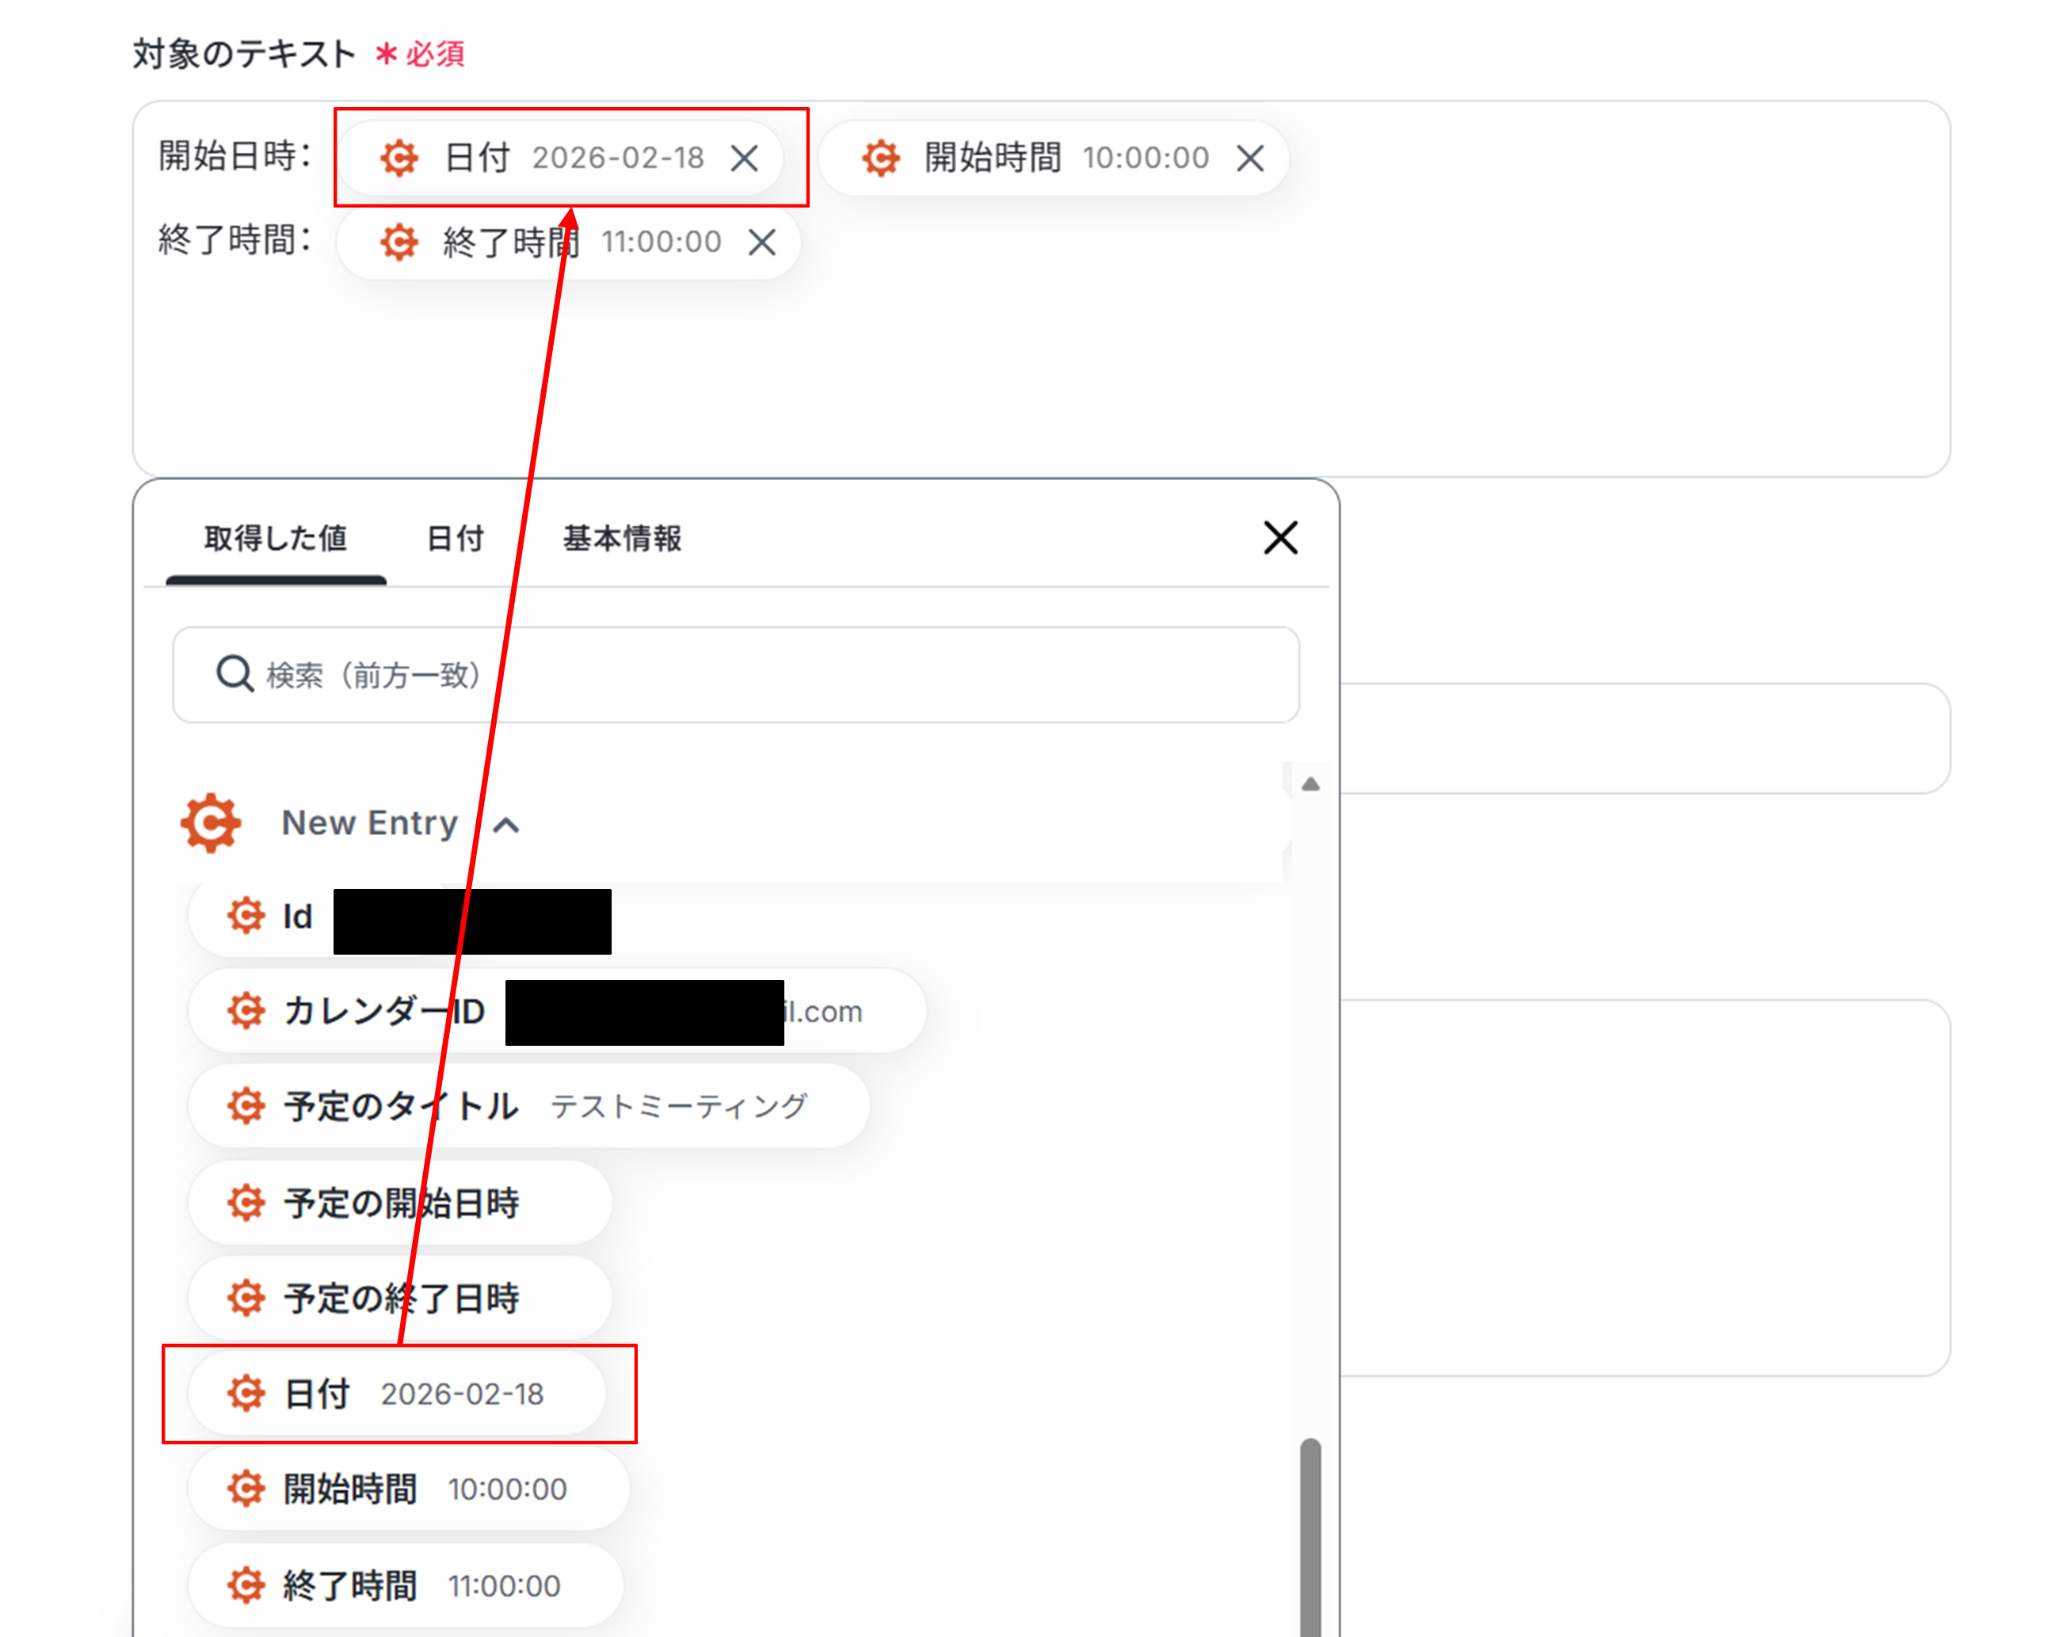The image size is (2048, 1637).
Task: Click the scroll up arrow in list
Action: point(1310,784)
